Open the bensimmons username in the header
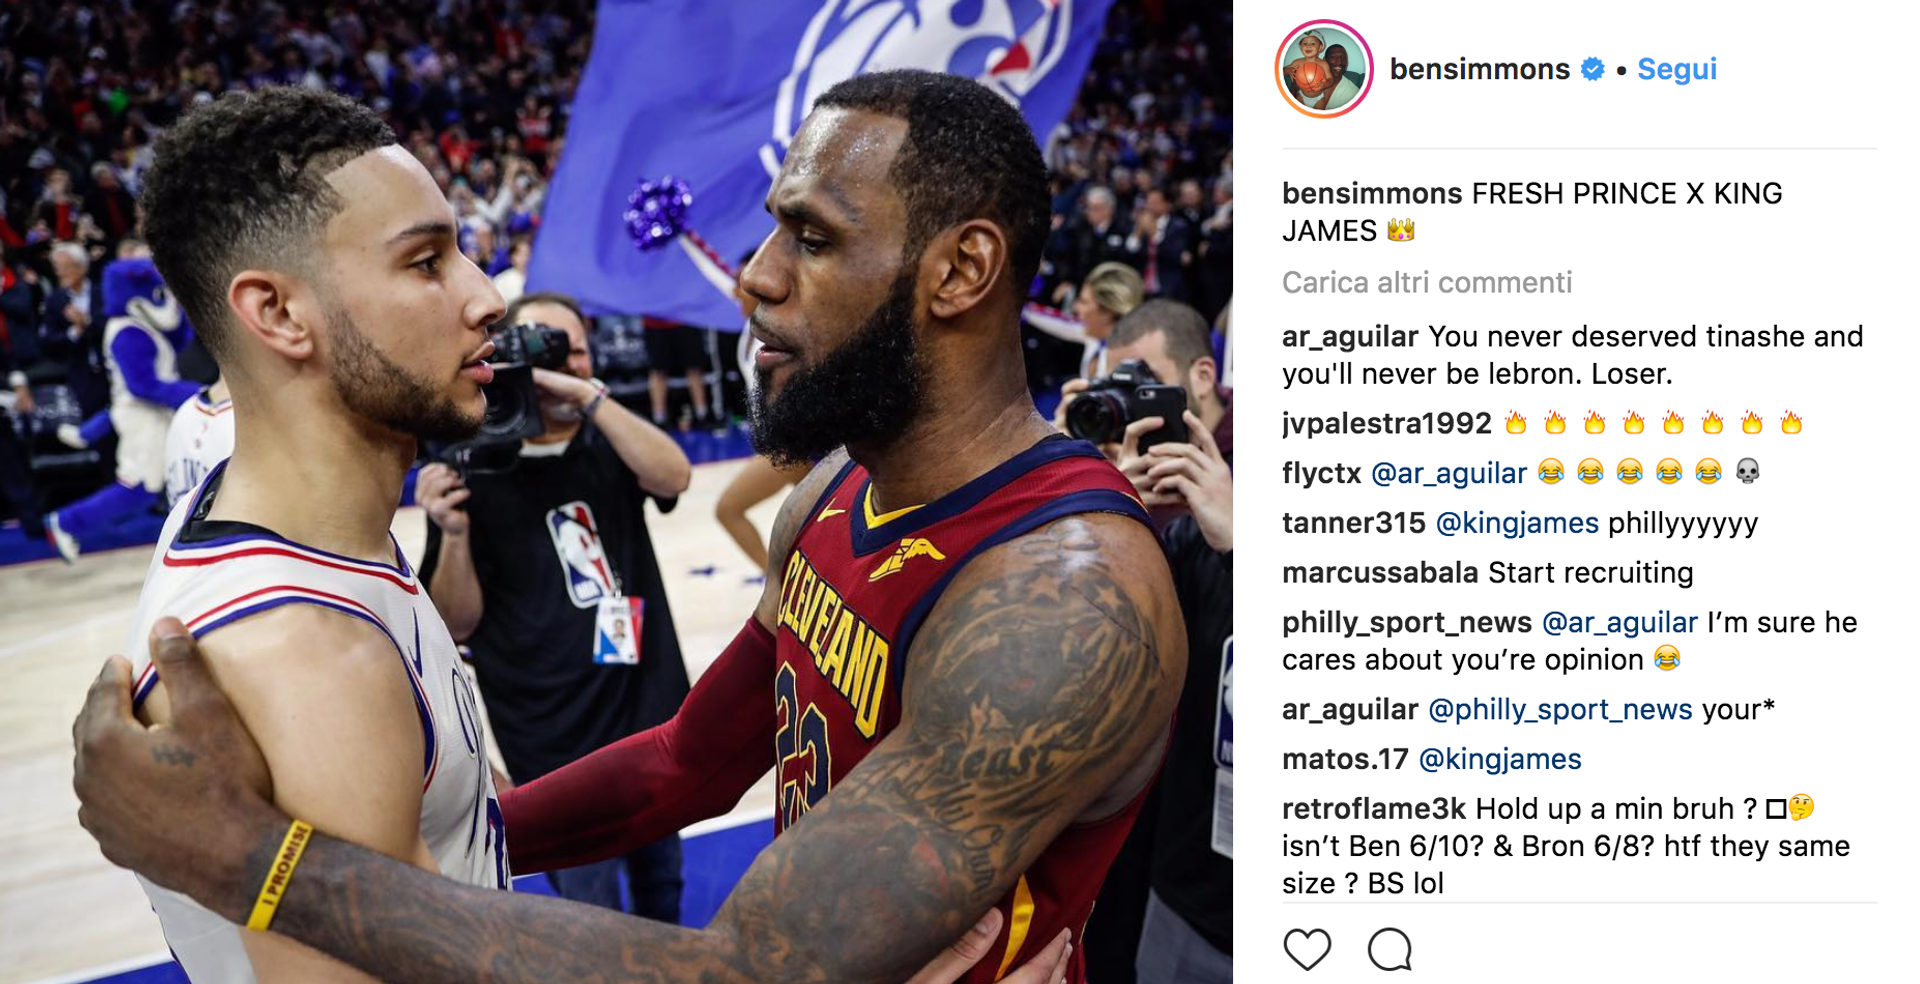Screen dimensions: 1920x984 (1479, 69)
